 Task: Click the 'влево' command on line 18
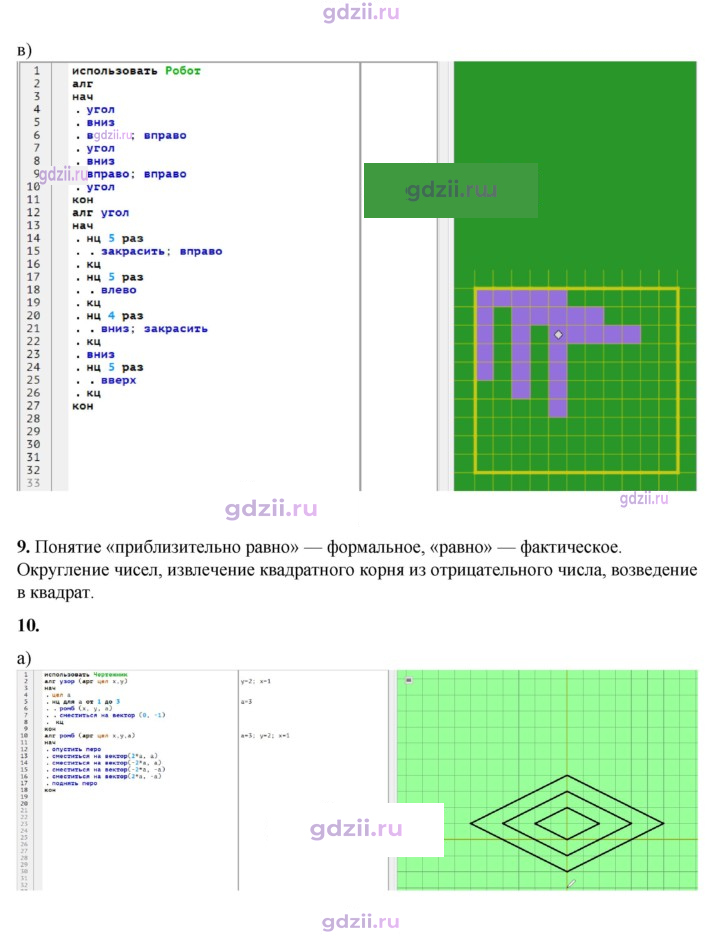[119, 290]
